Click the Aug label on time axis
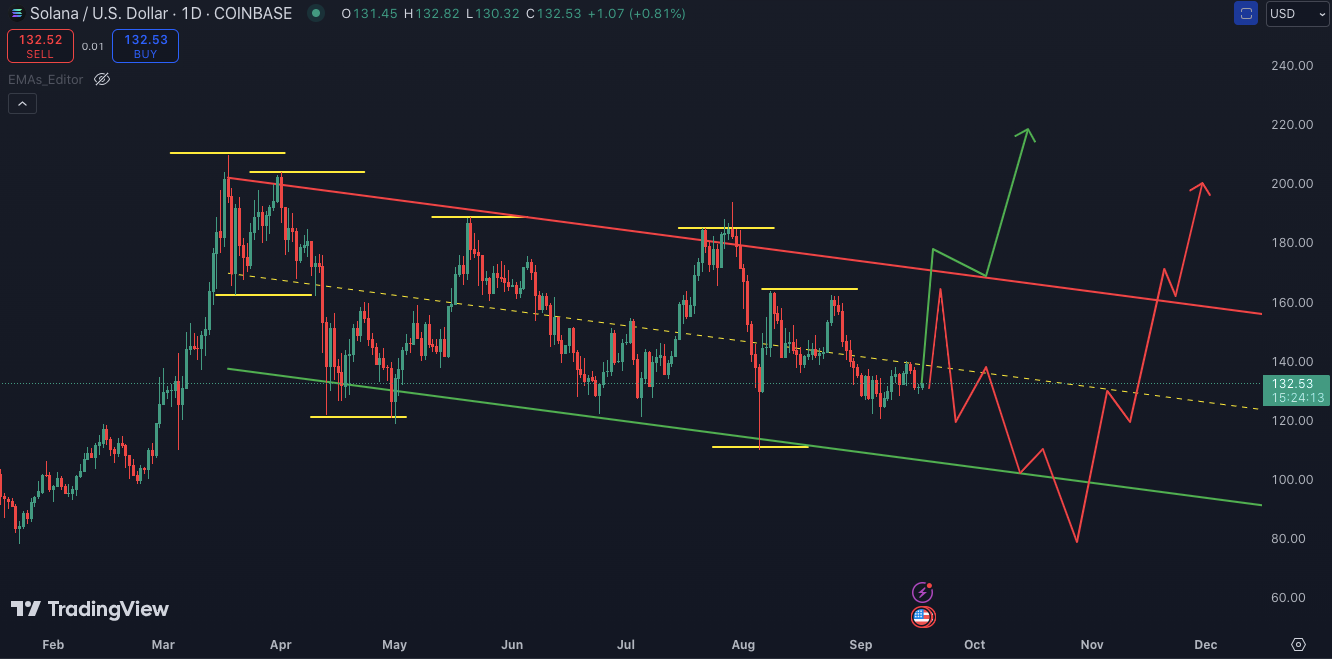The height and width of the screenshot is (659, 1332). click(x=743, y=644)
